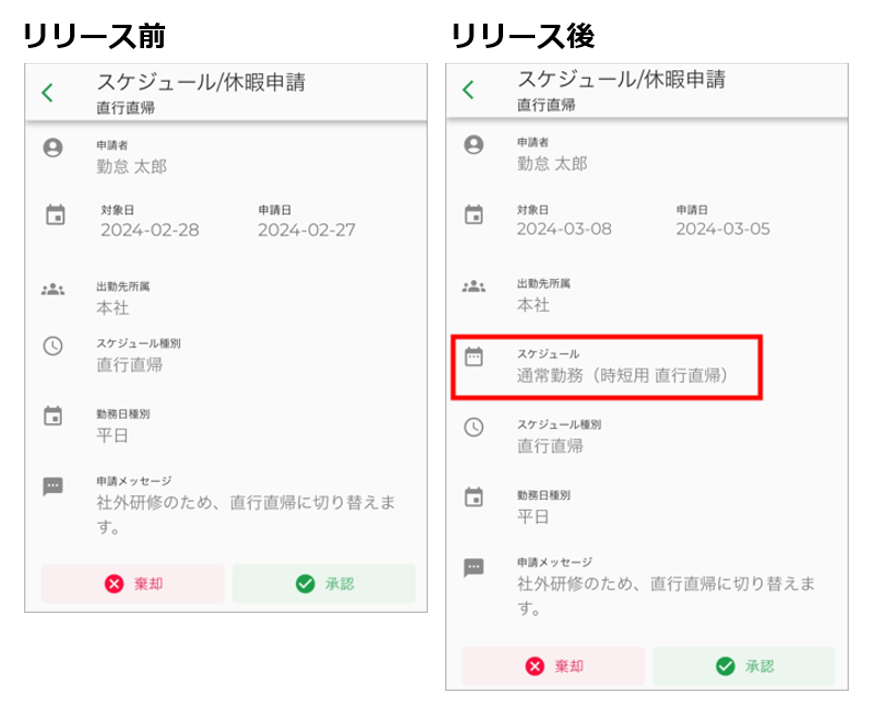Click calendar icon beside 2024-03-08 target date
The height and width of the screenshot is (706, 885).
[x=474, y=214]
